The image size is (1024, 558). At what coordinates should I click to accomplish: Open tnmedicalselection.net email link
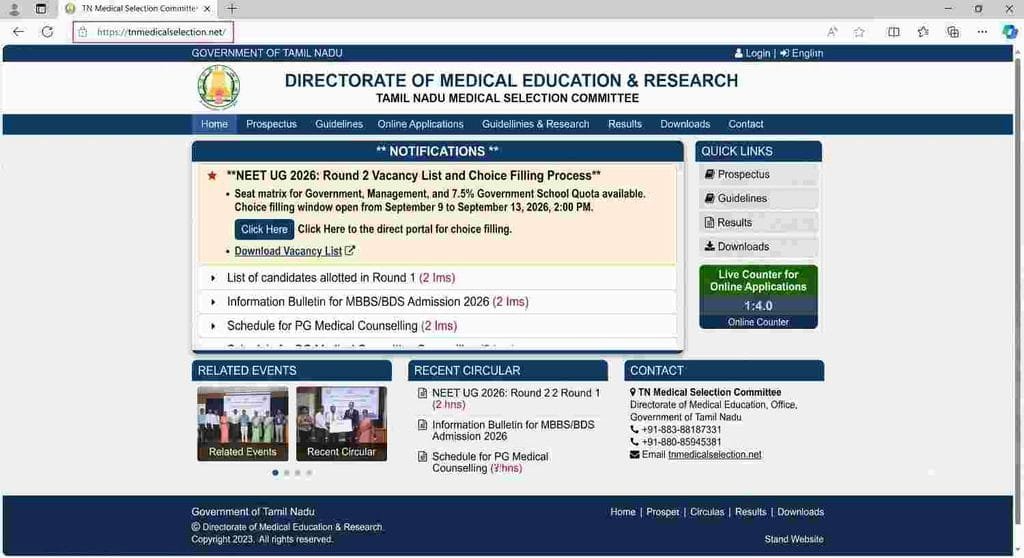pos(714,455)
